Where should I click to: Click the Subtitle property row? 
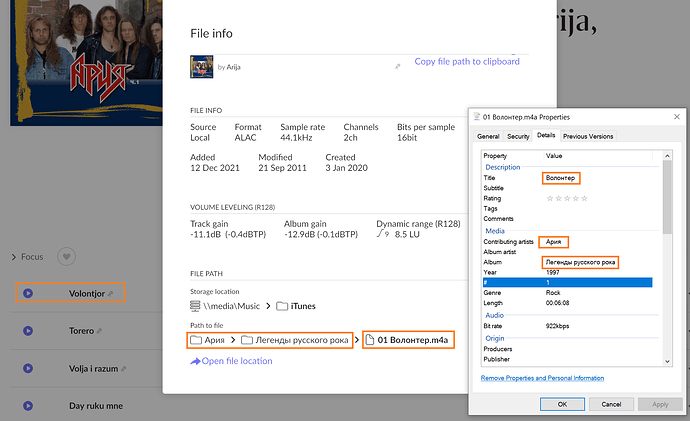pos(567,188)
